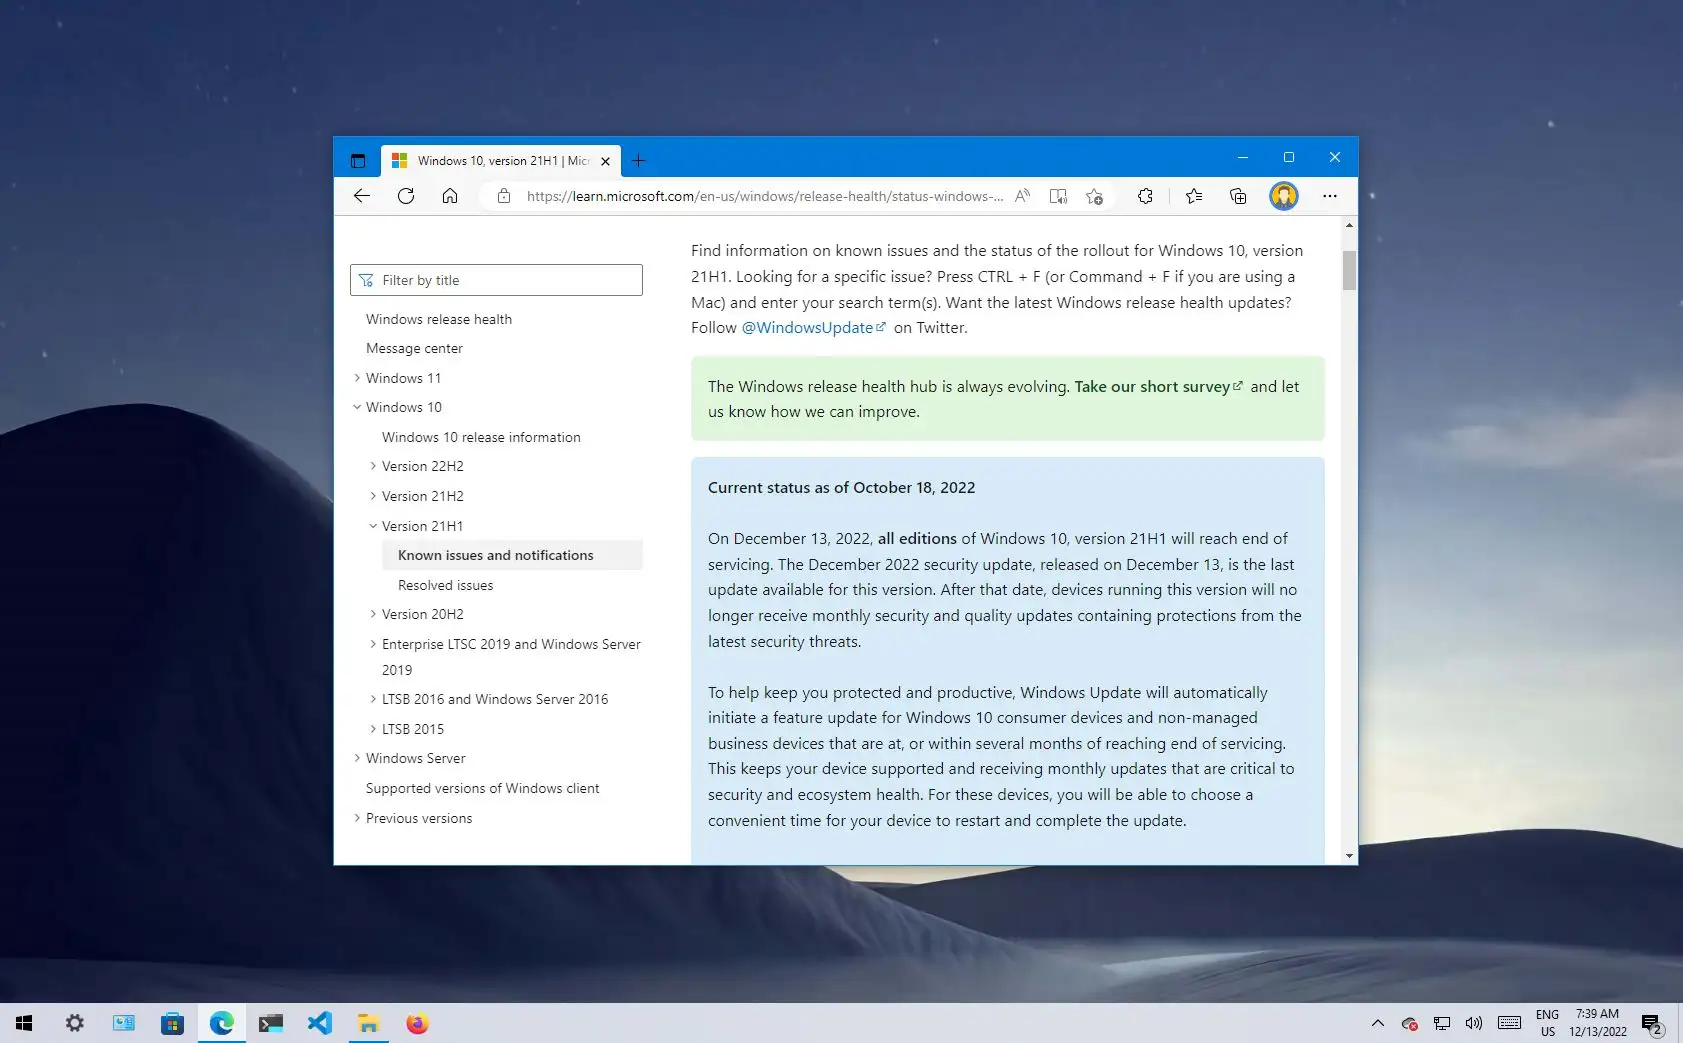Open the Edge profile avatar
Screen dimensions: 1683x1043
point(1284,196)
